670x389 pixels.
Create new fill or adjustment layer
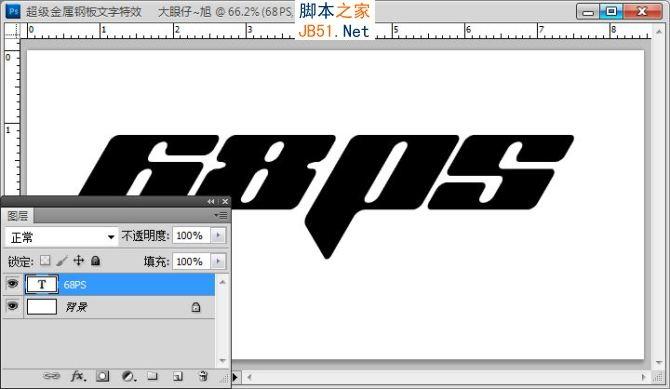click(128, 376)
